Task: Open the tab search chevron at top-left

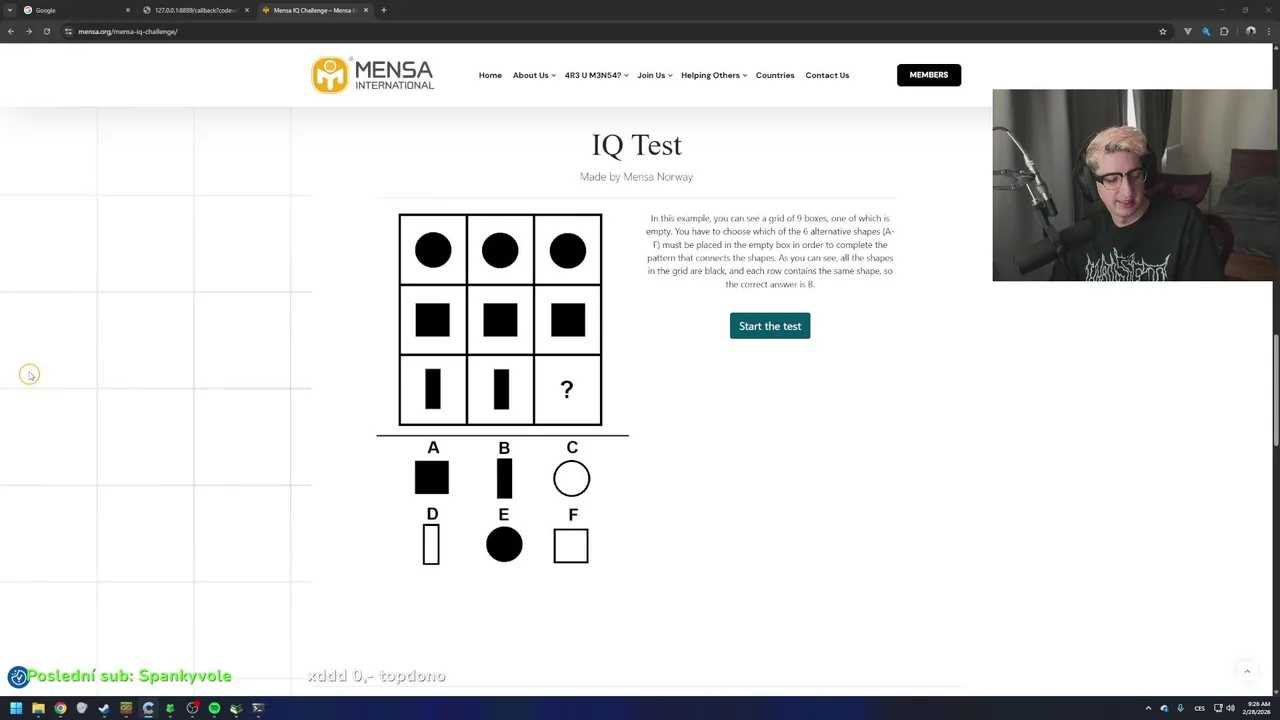Action: 9,10
